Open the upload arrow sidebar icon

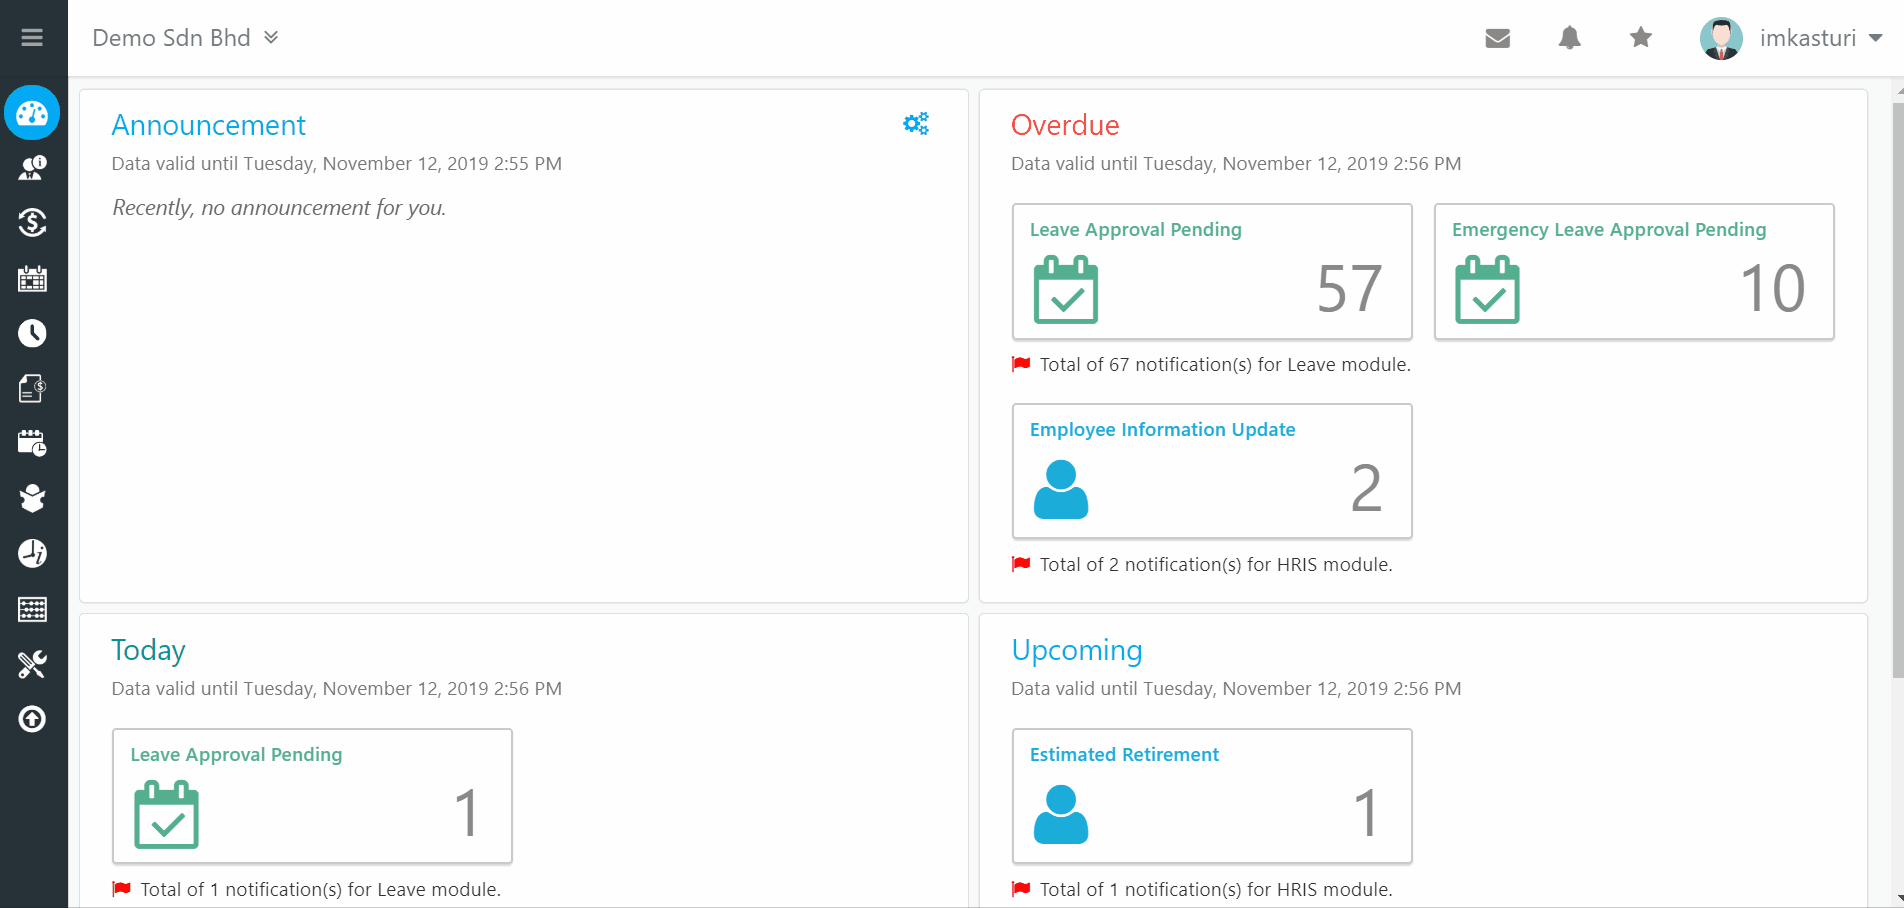coord(32,719)
